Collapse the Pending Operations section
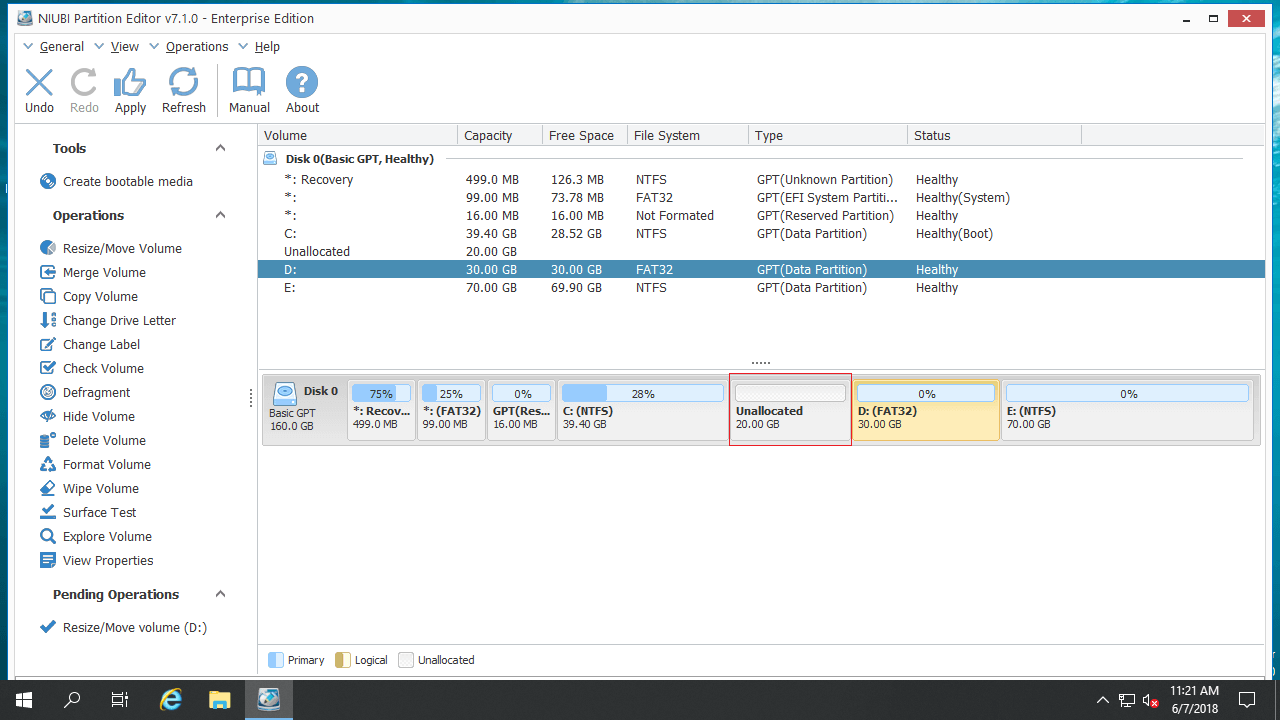This screenshot has width=1280, height=720. coord(220,594)
